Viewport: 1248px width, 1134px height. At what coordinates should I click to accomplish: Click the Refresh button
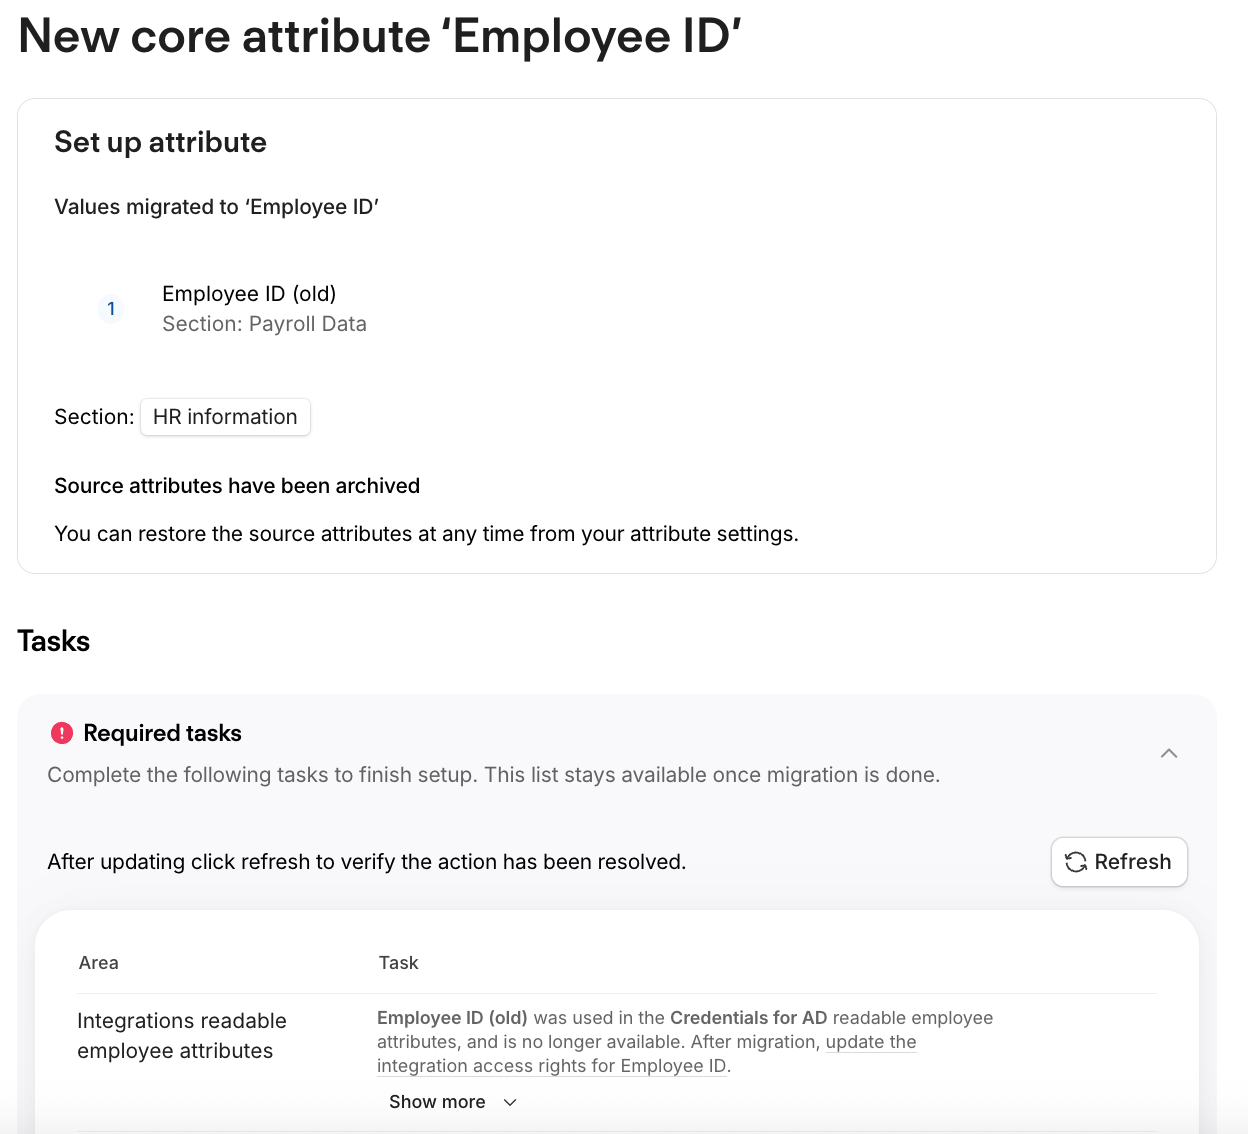click(1119, 862)
